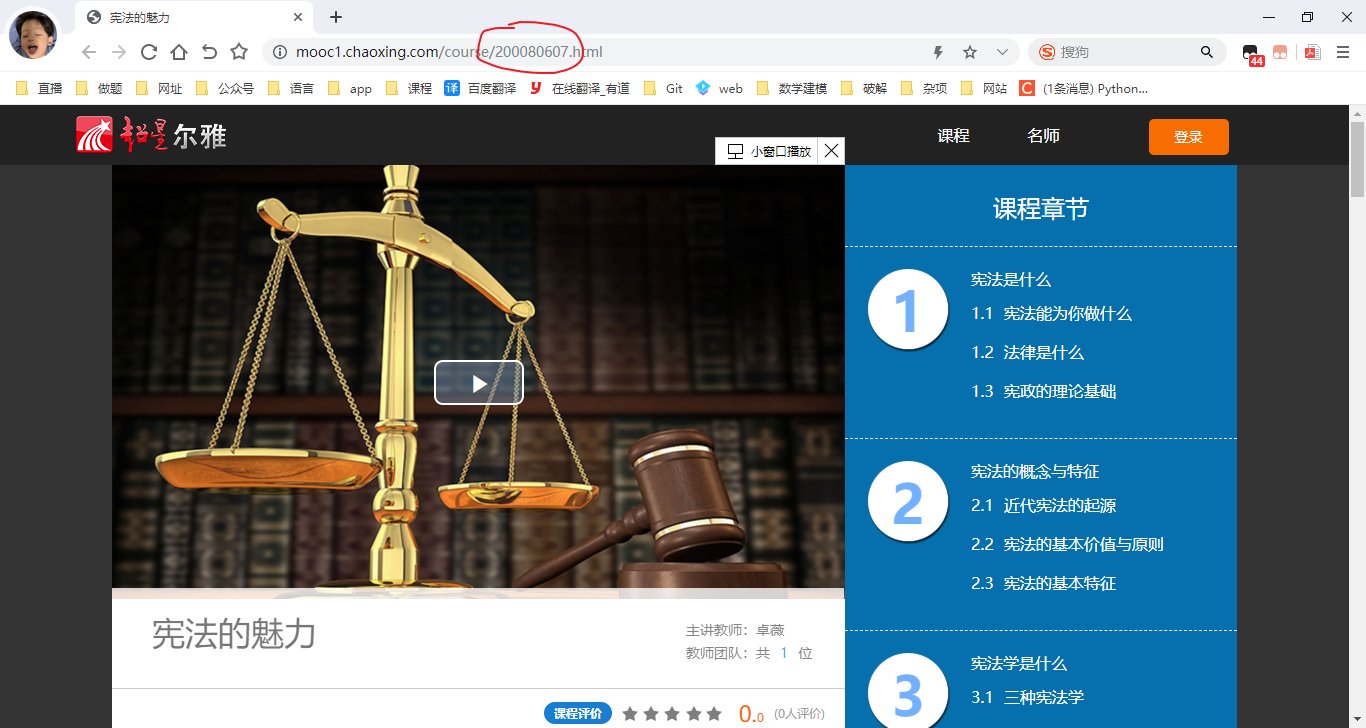Expand the address bar dropdown arrow
Image resolution: width=1366 pixels, height=728 pixels.
click(1002, 52)
